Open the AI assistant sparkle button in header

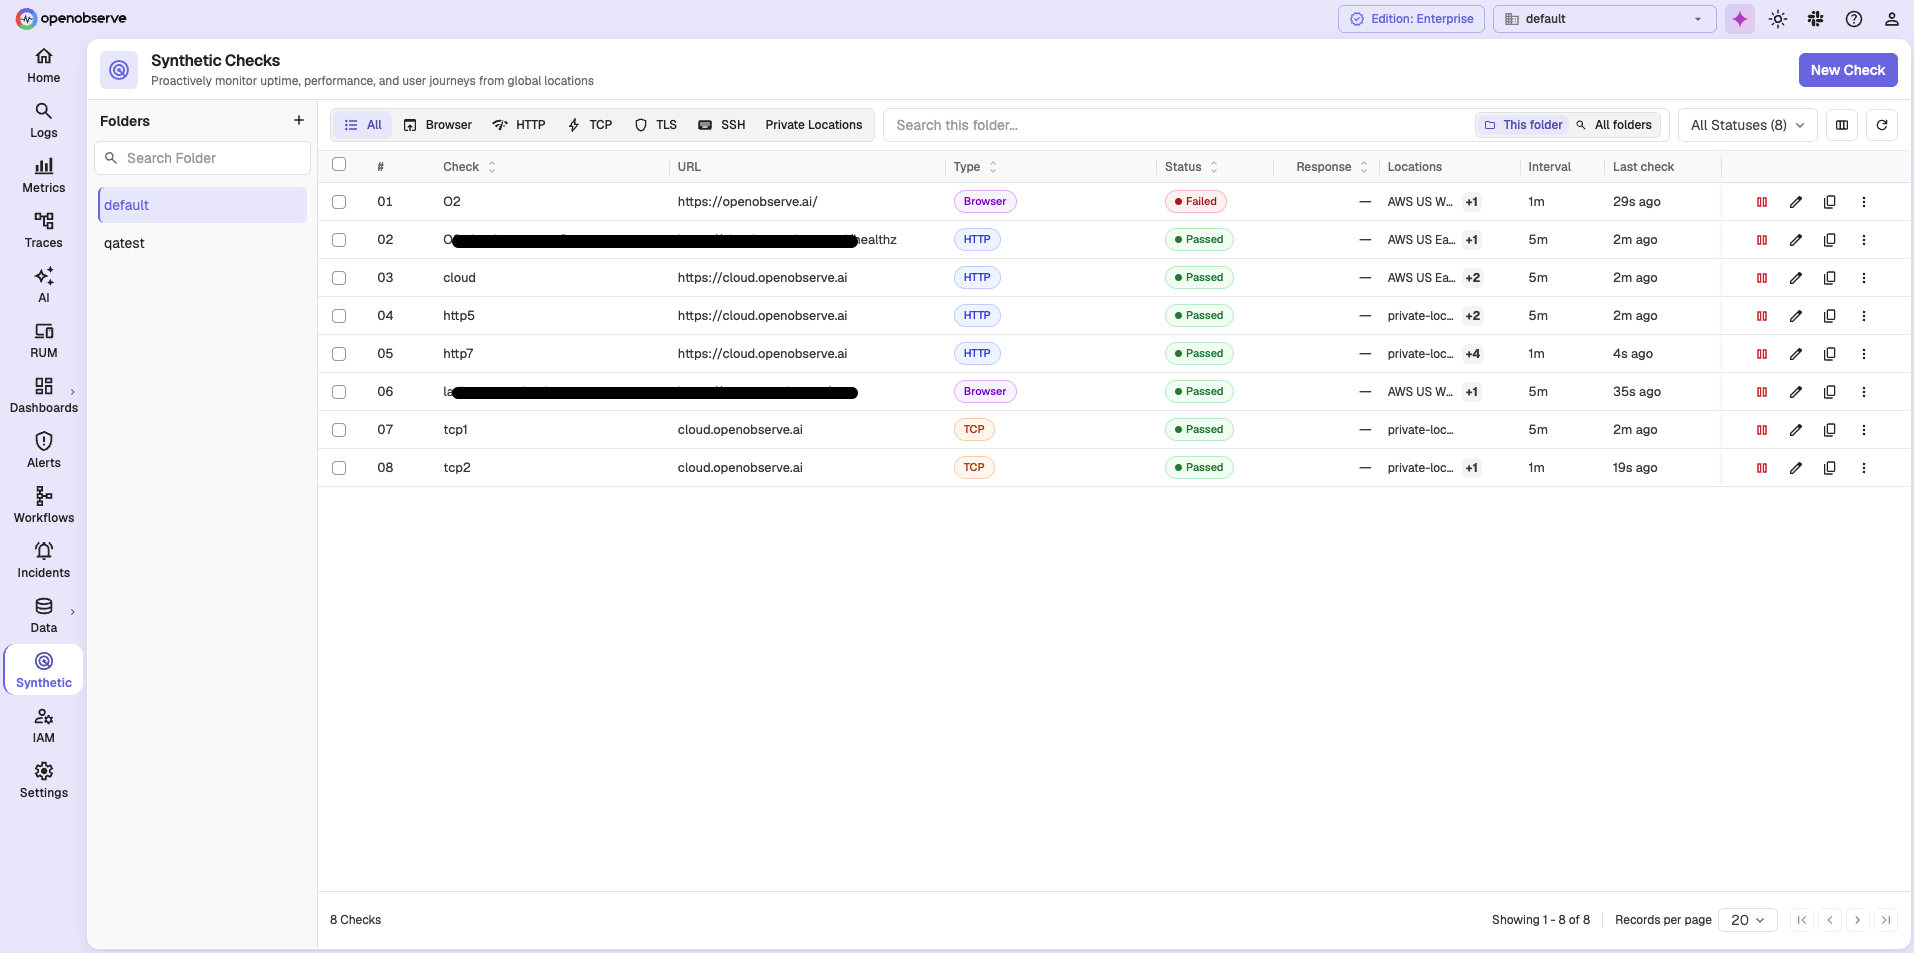[x=1740, y=19]
